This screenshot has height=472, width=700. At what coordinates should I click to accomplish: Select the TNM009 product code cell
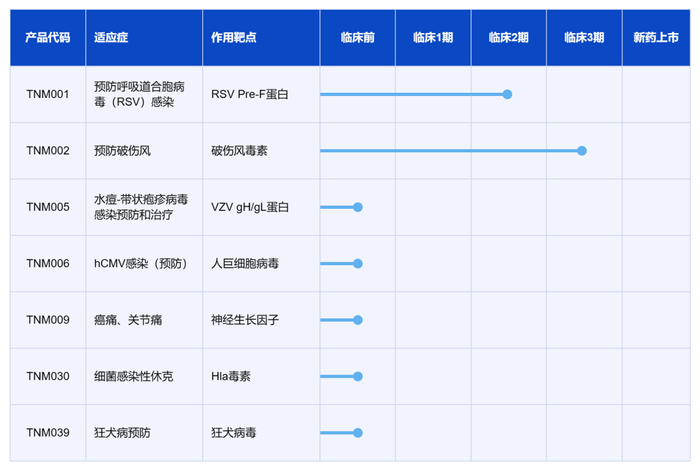[x=48, y=320]
